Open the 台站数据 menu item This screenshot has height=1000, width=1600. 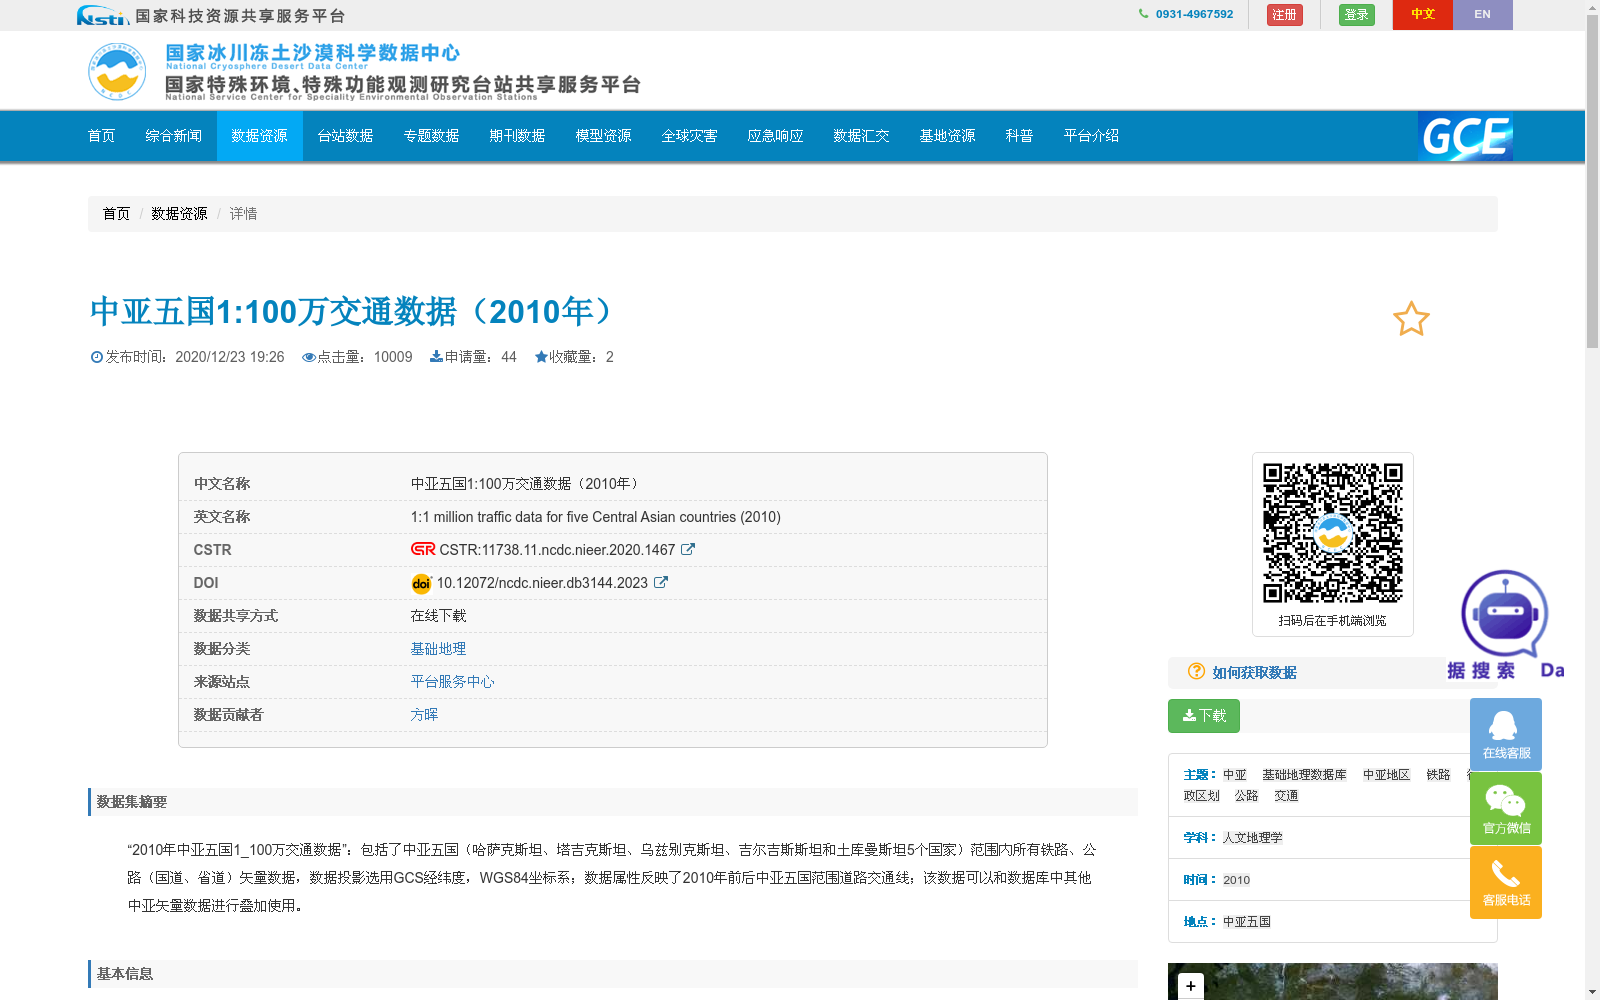[x=346, y=136]
